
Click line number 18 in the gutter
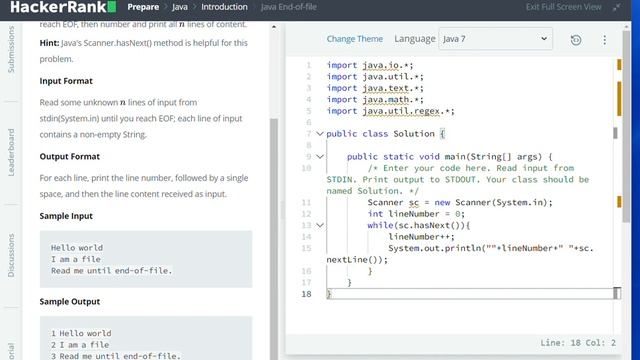pyautogui.click(x=307, y=294)
